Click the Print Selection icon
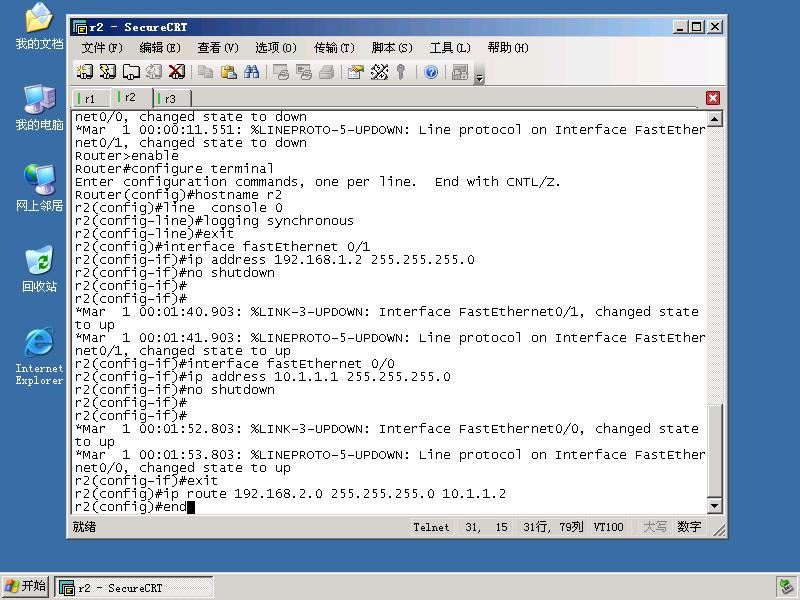This screenshot has width=800, height=600. click(x=304, y=72)
